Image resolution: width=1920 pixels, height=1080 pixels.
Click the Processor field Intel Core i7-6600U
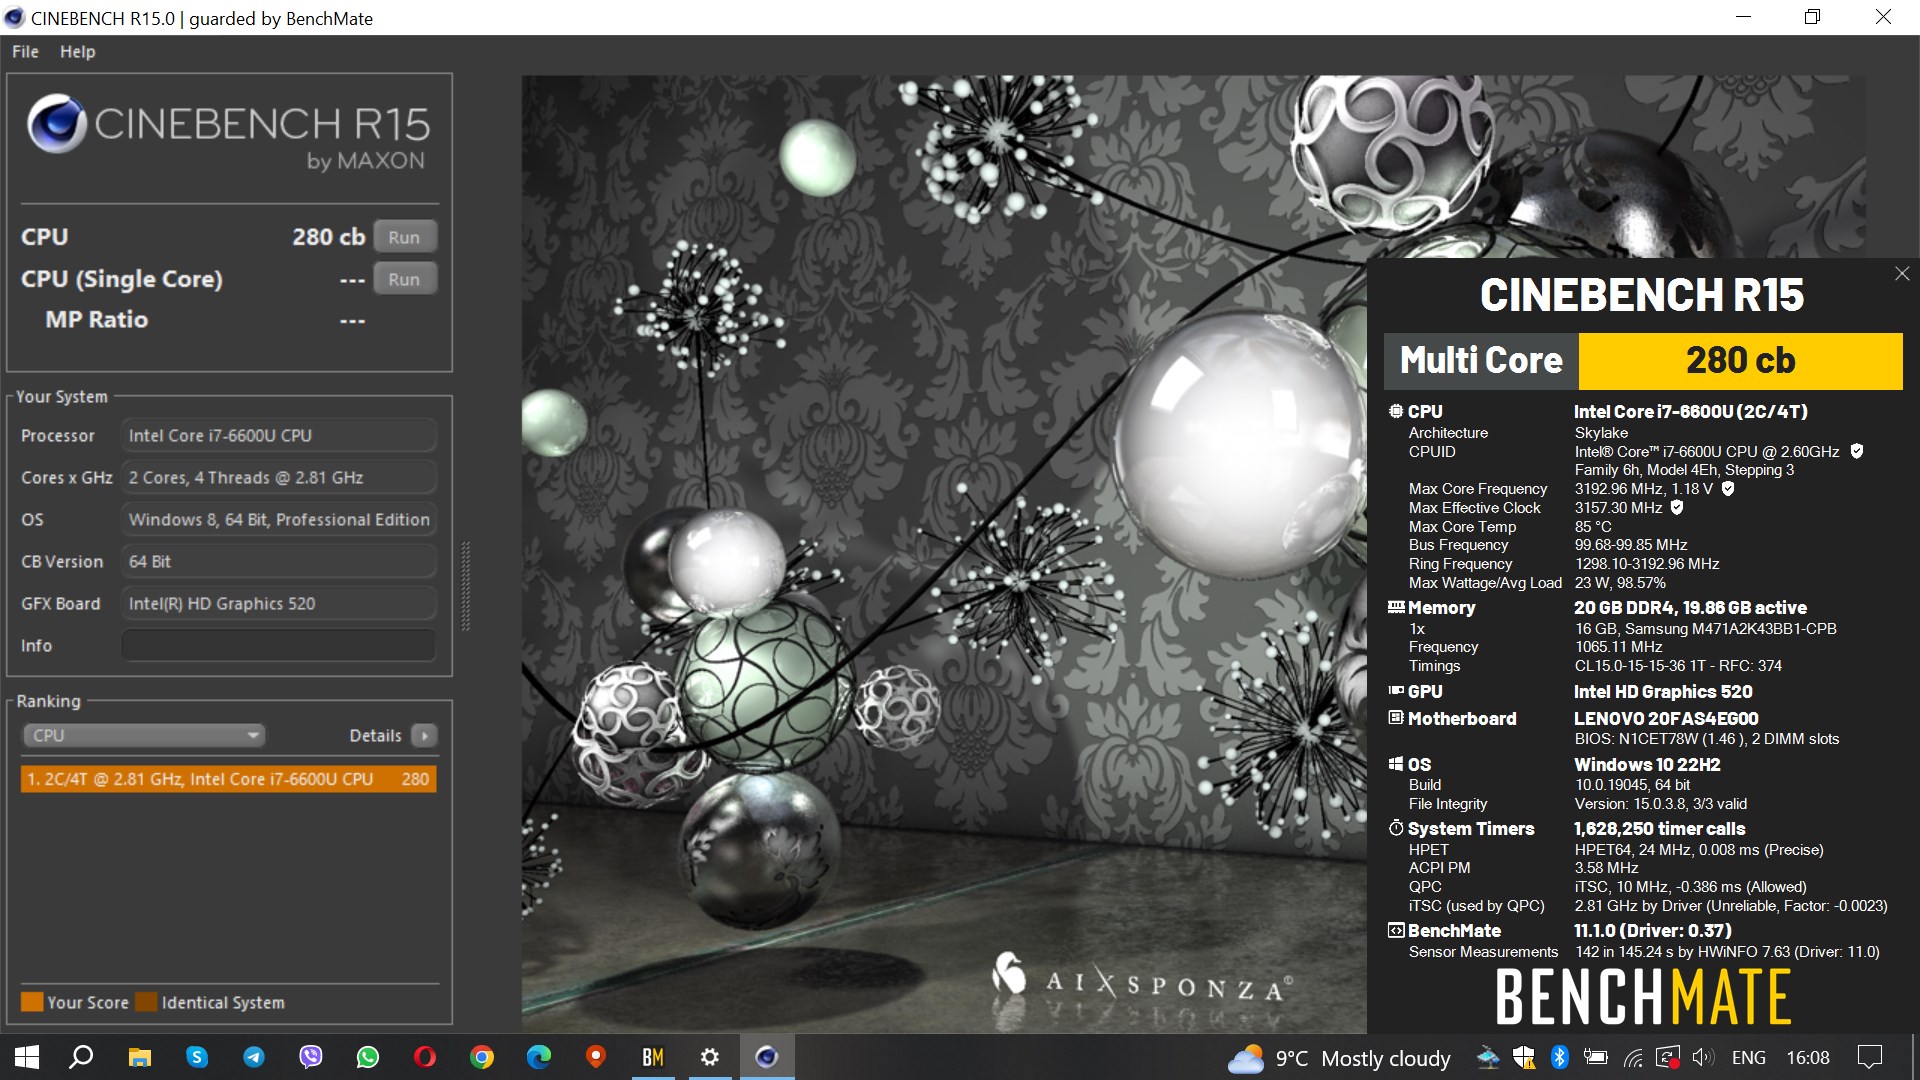279,435
